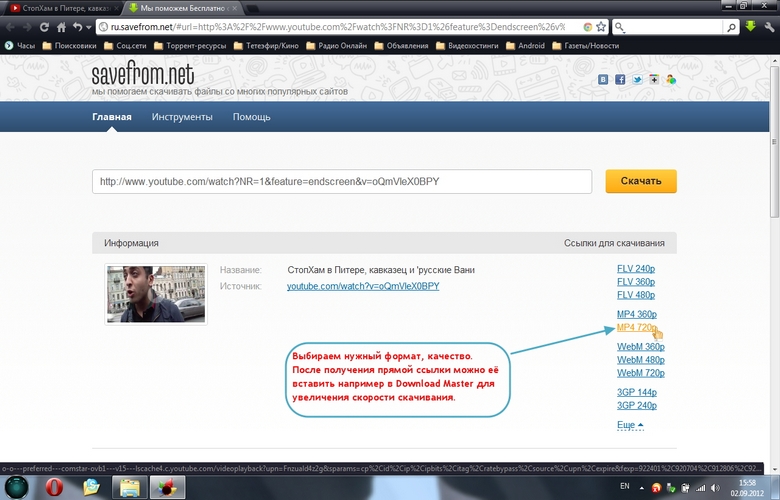The width and height of the screenshot is (780, 500).
Task: Open the Часы bookmark
Action: click(20, 46)
